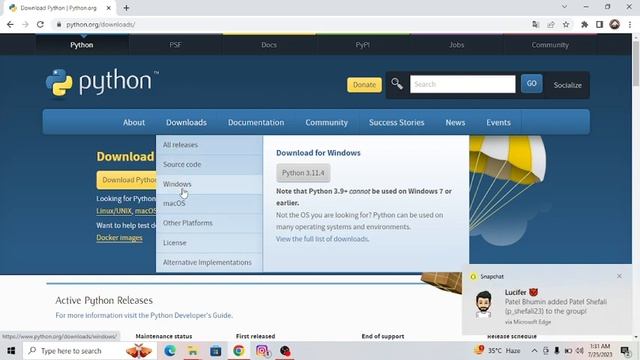Viewport: 640px width, 360px height.
Task: Choose Alternative Implementations from dropdown
Action: 209,262
